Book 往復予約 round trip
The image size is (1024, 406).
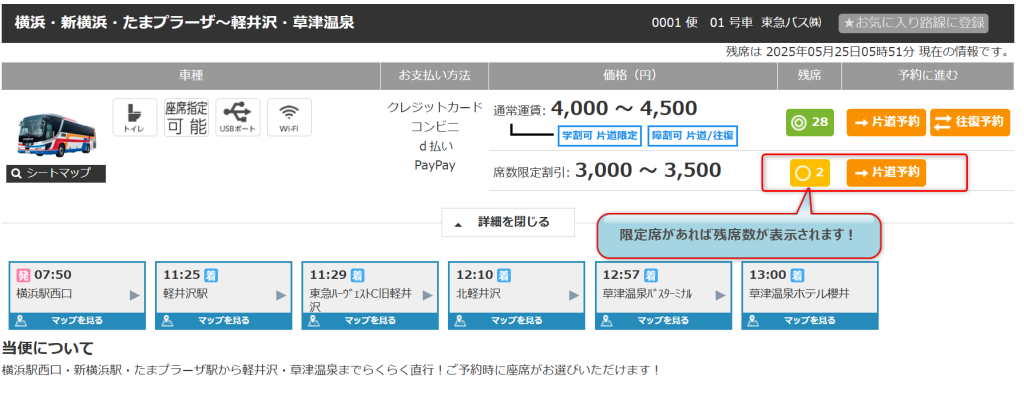969,122
